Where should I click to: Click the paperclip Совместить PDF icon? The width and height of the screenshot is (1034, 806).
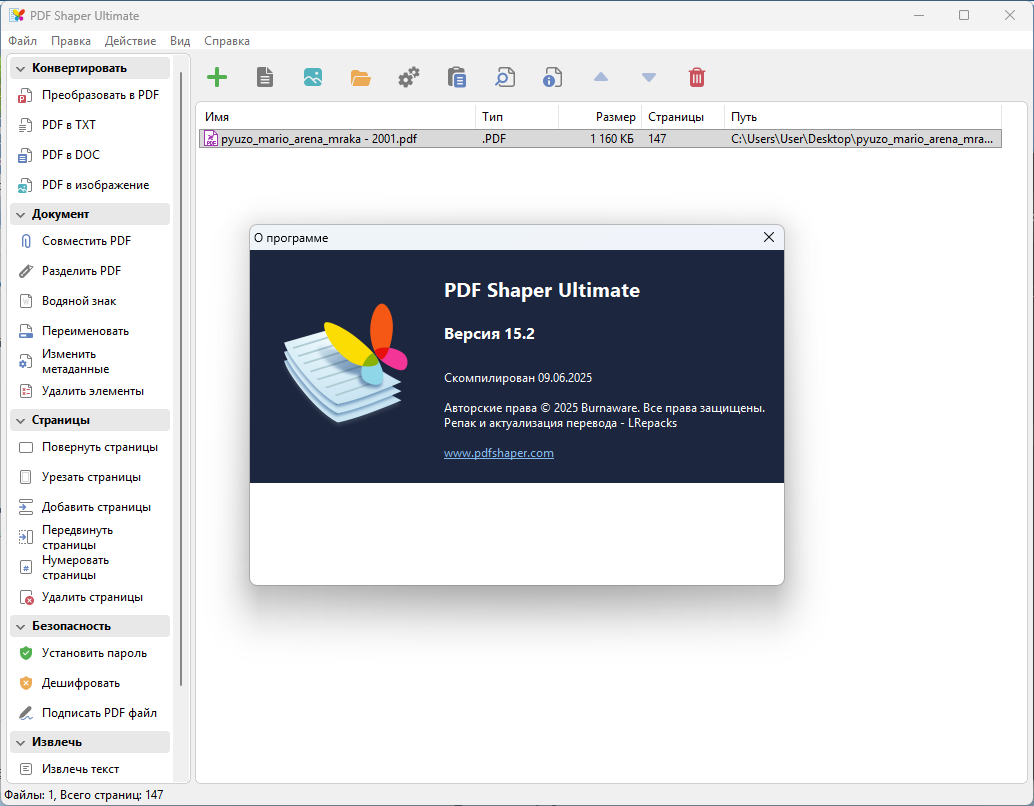point(26,241)
